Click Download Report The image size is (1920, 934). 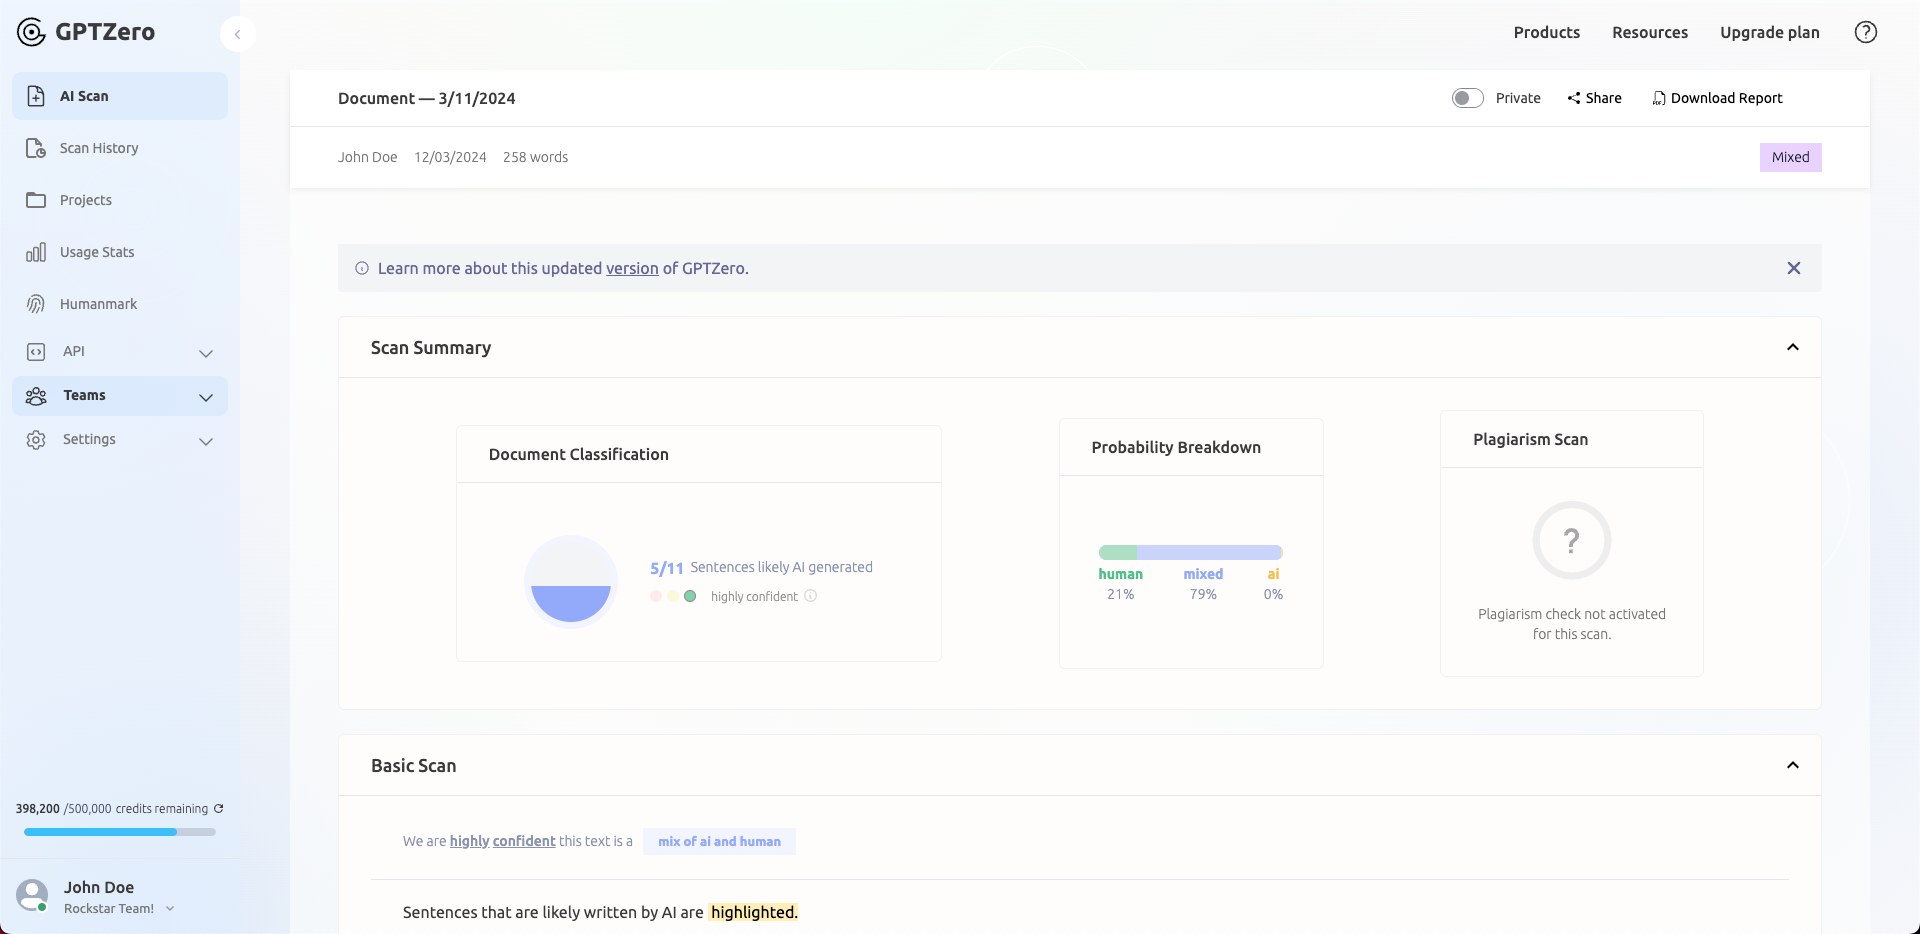pos(1727,98)
